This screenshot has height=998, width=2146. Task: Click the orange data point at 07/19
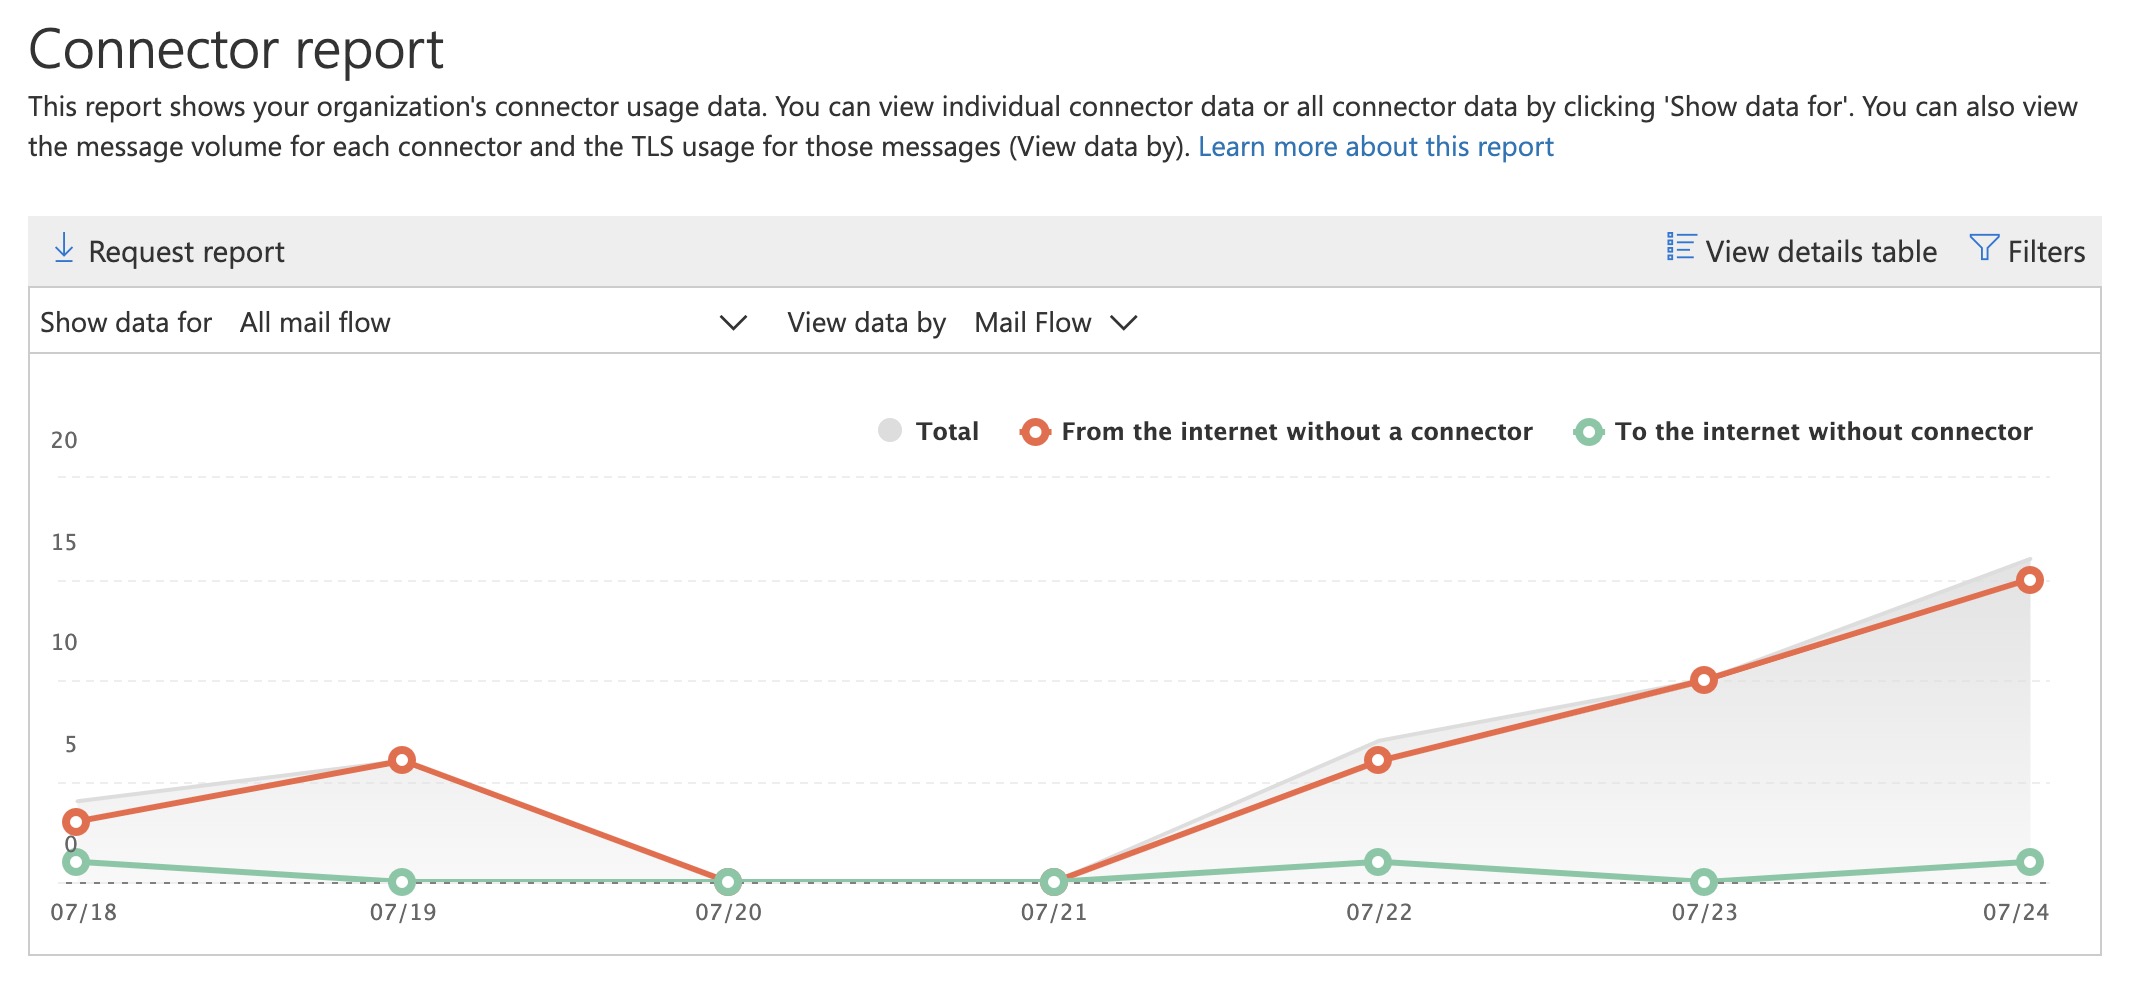(x=402, y=760)
